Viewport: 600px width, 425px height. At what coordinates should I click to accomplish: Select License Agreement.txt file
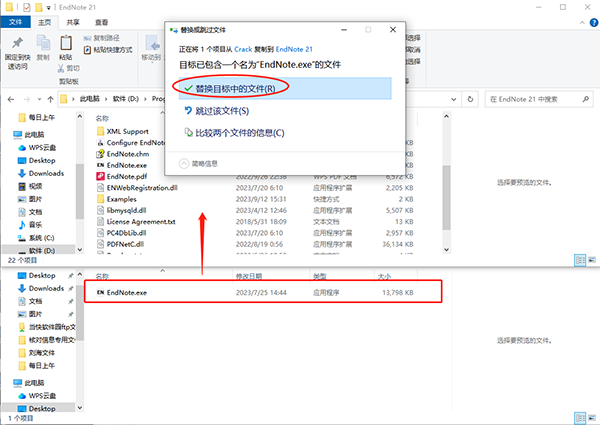tap(136, 221)
